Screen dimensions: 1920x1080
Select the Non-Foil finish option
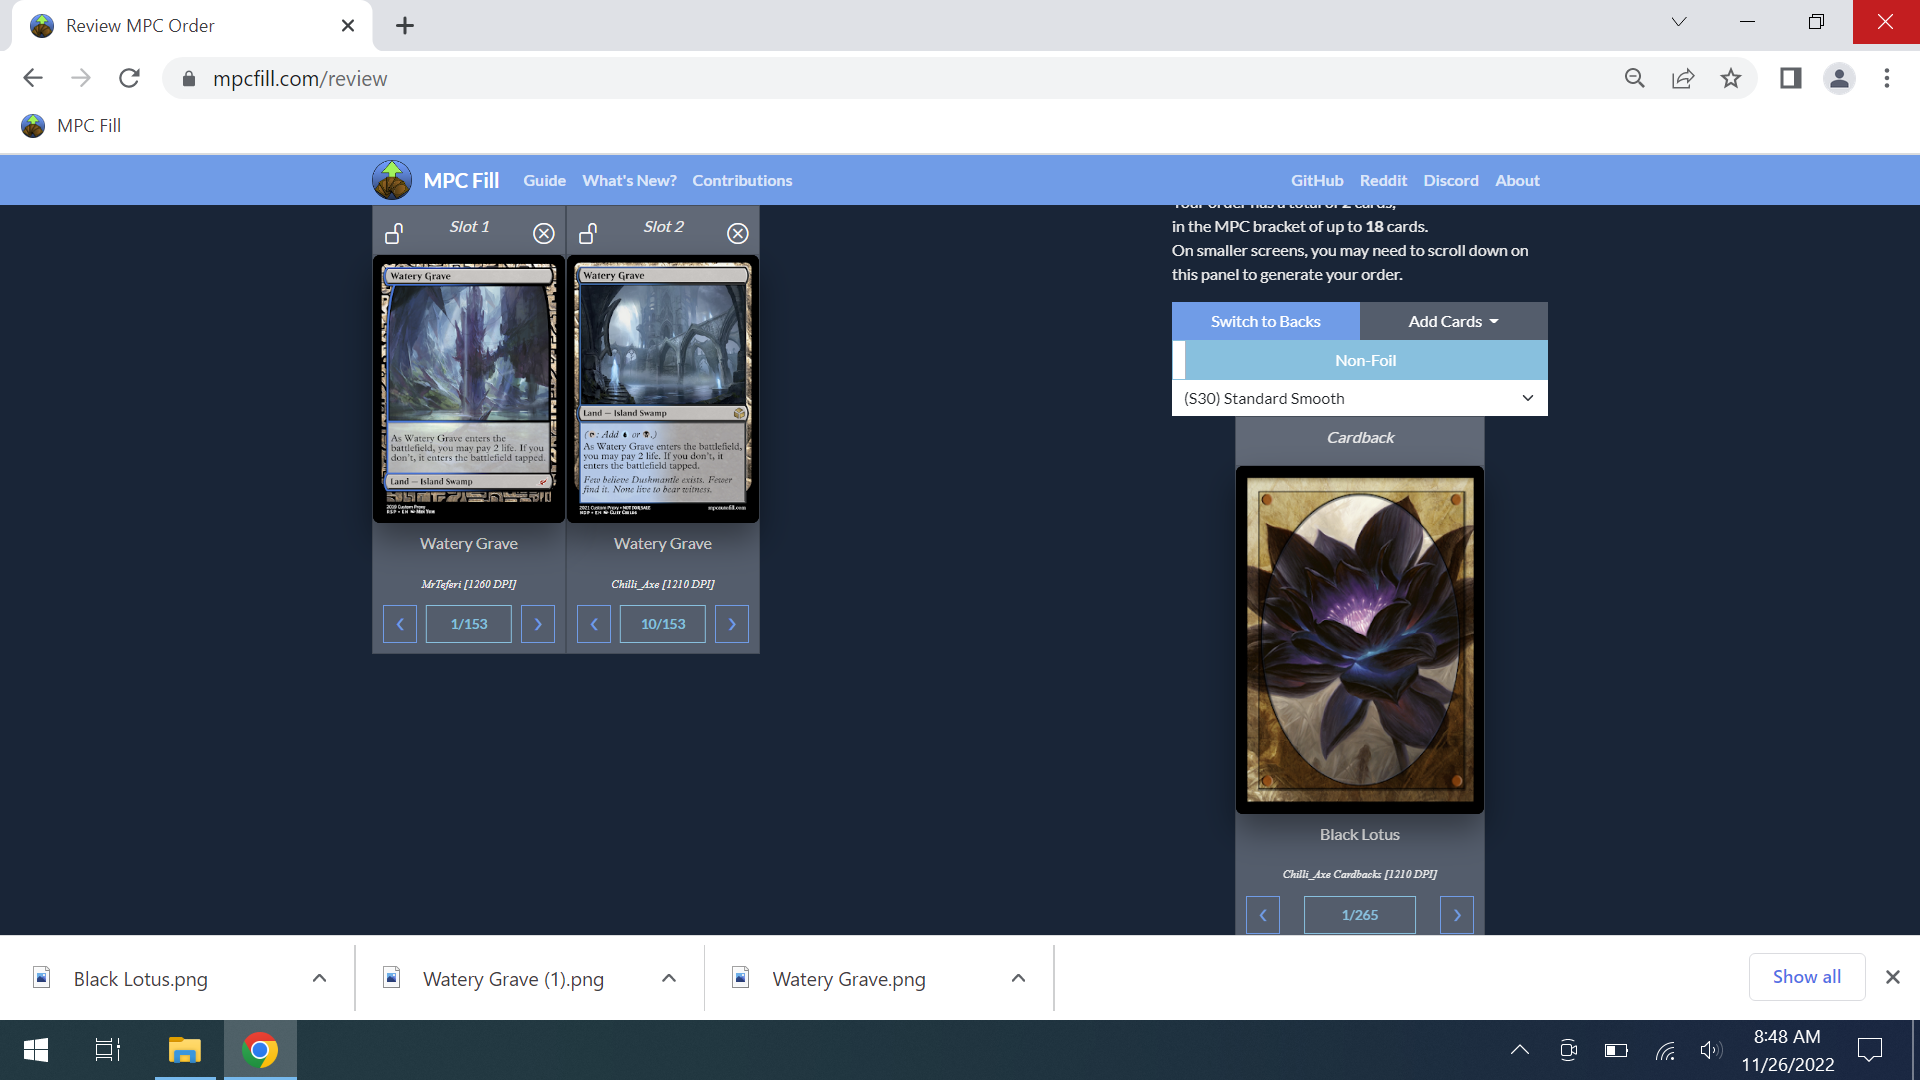tap(1364, 360)
